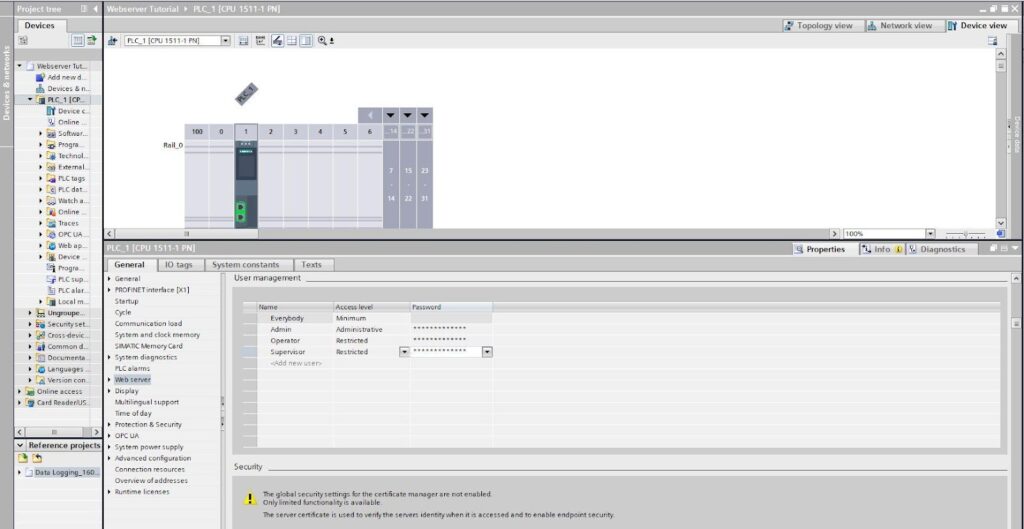Click the Add new user entry
Screen dimensions: 1024x529
[x=296, y=363]
